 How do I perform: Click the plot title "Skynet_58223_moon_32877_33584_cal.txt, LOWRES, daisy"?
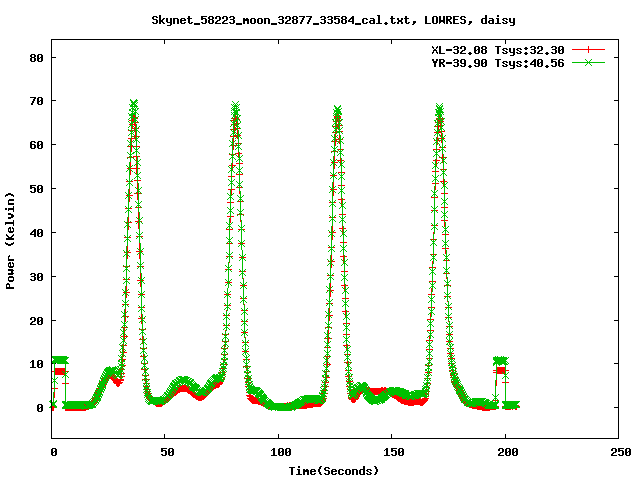coord(333,20)
